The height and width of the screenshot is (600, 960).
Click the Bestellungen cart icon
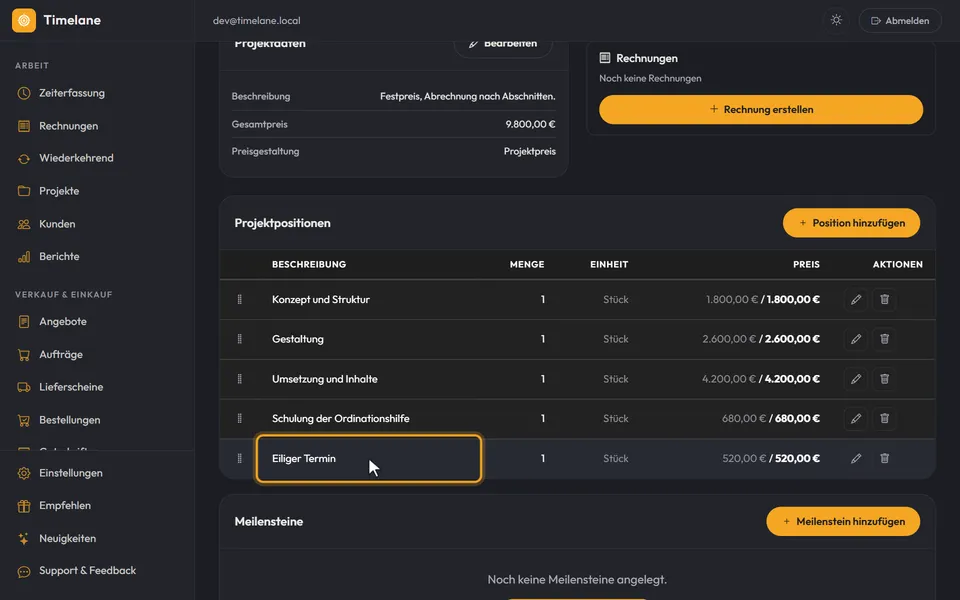pos(24,420)
